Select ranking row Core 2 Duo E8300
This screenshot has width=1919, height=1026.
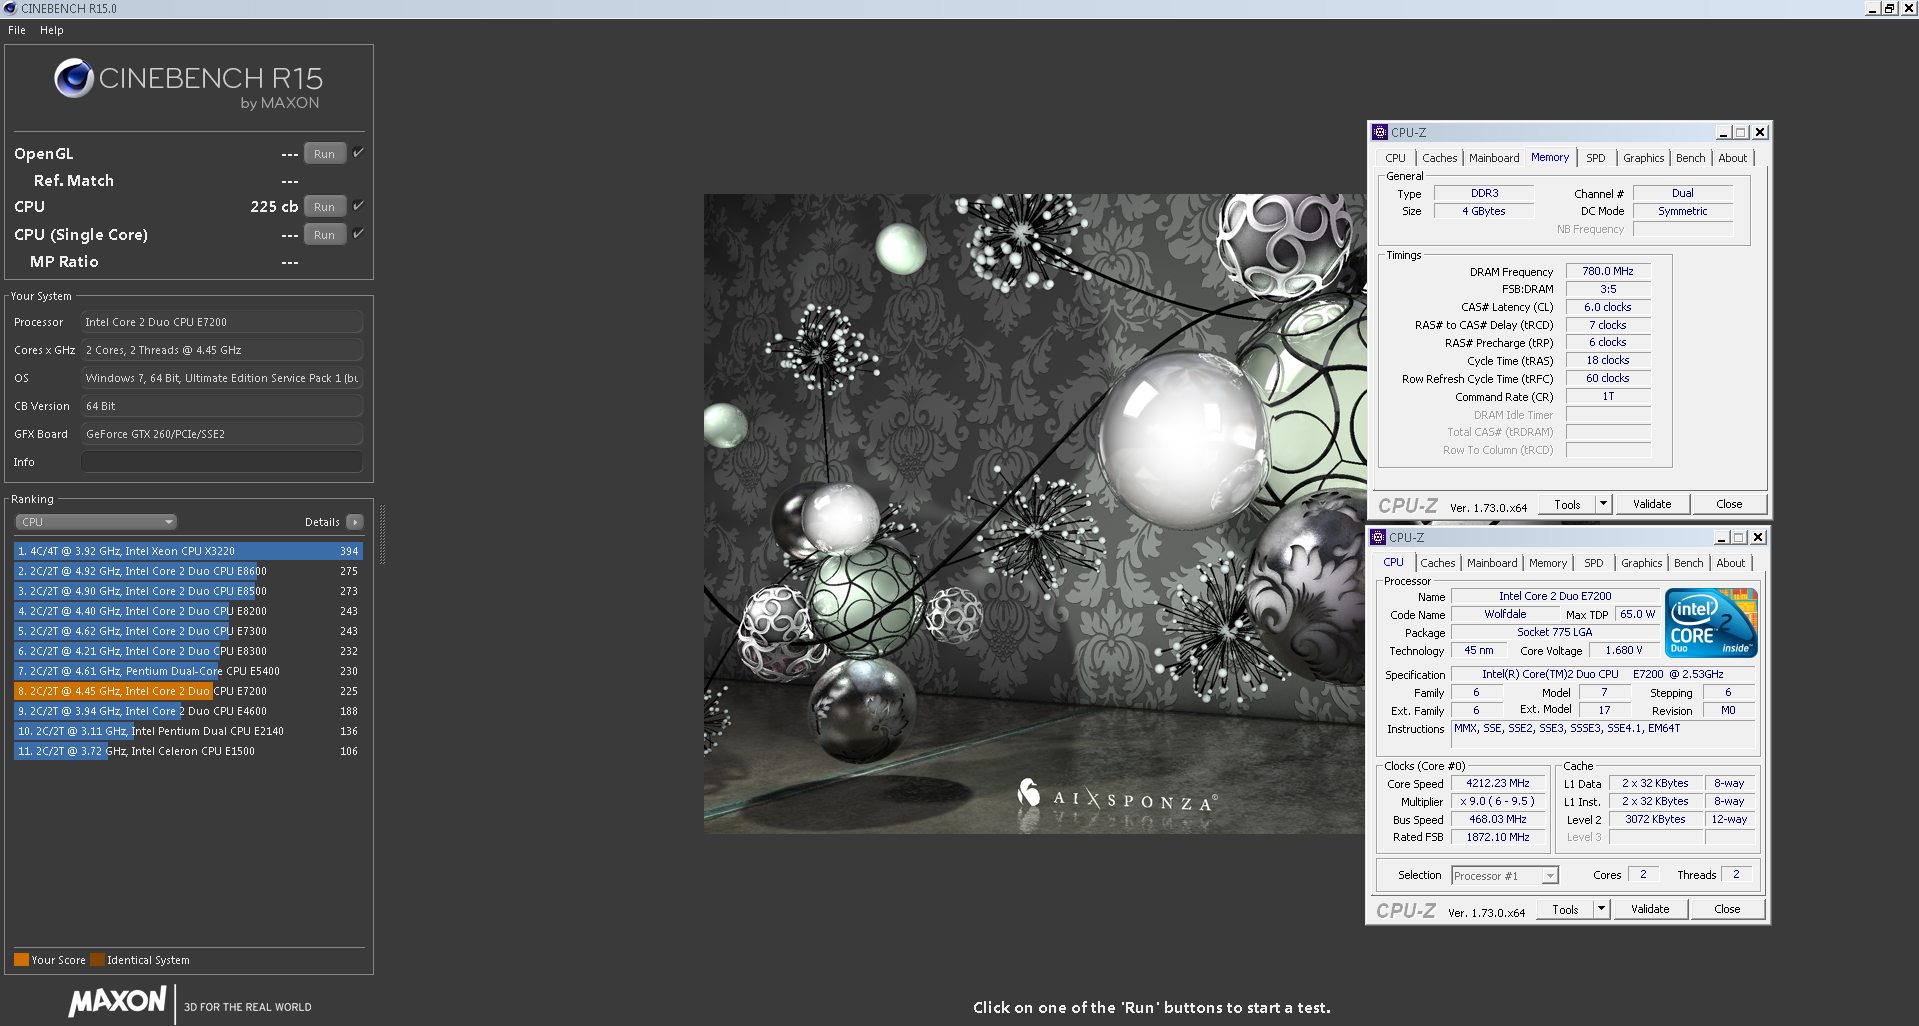[188, 651]
